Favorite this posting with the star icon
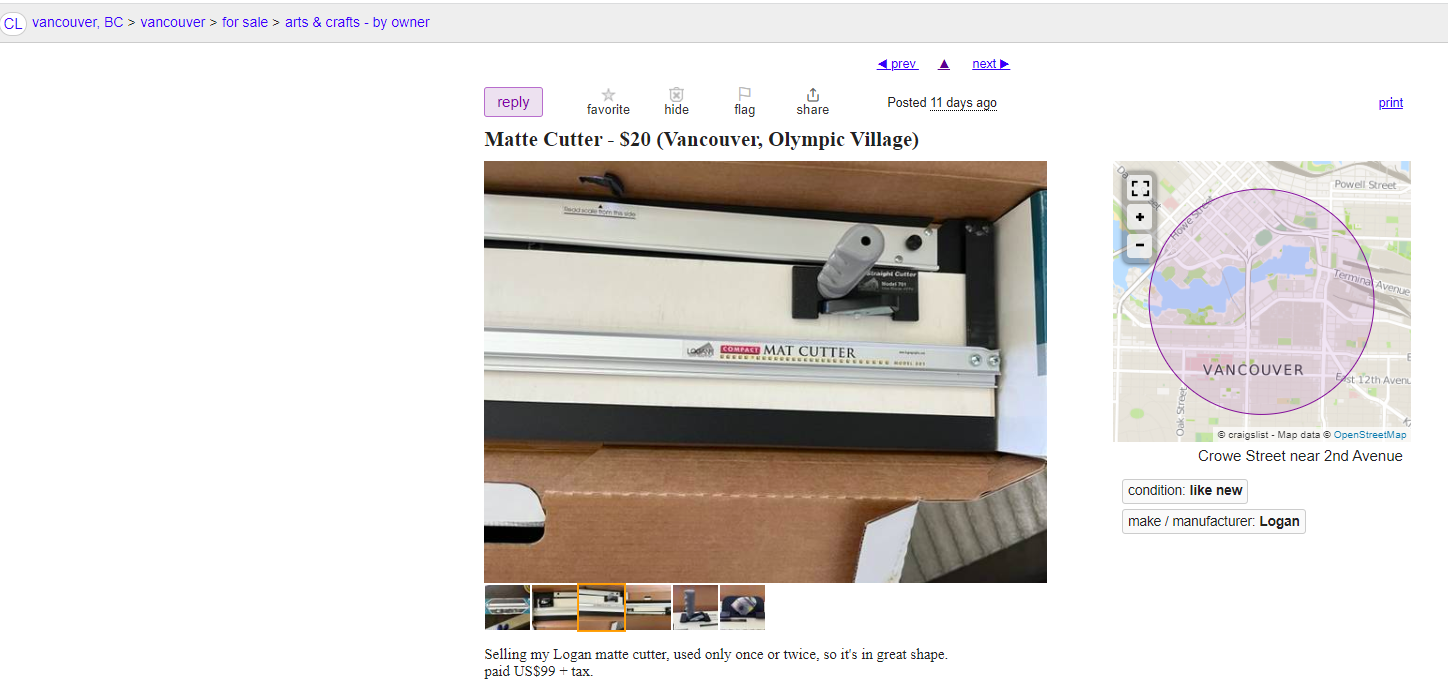 [608, 95]
